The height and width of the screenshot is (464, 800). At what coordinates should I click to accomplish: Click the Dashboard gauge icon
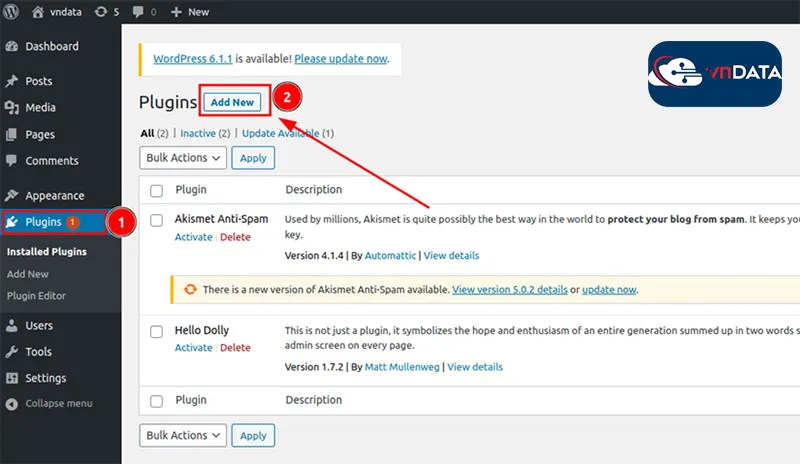point(12,46)
